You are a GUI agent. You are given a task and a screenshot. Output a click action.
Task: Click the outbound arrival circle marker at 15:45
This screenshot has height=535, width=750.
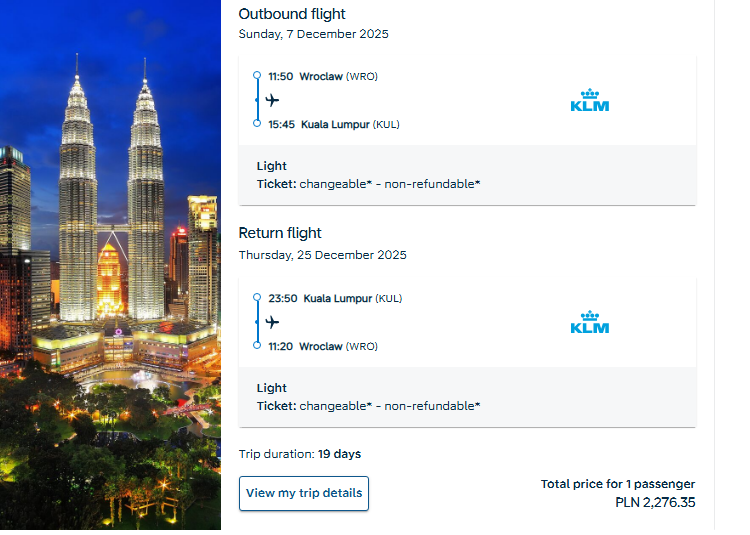pyautogui.click(x=257, y=123)
